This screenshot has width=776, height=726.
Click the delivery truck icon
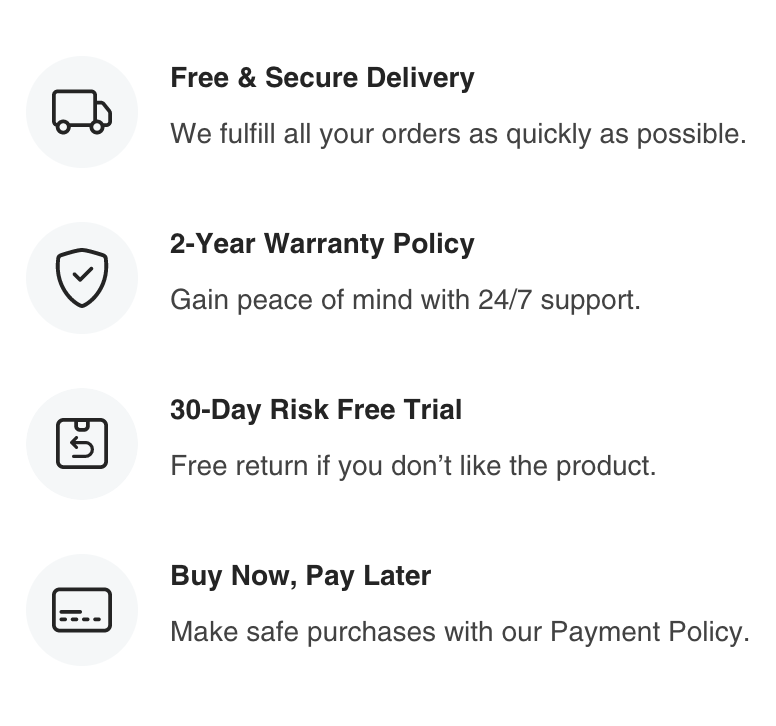click(x=82, y=112)
